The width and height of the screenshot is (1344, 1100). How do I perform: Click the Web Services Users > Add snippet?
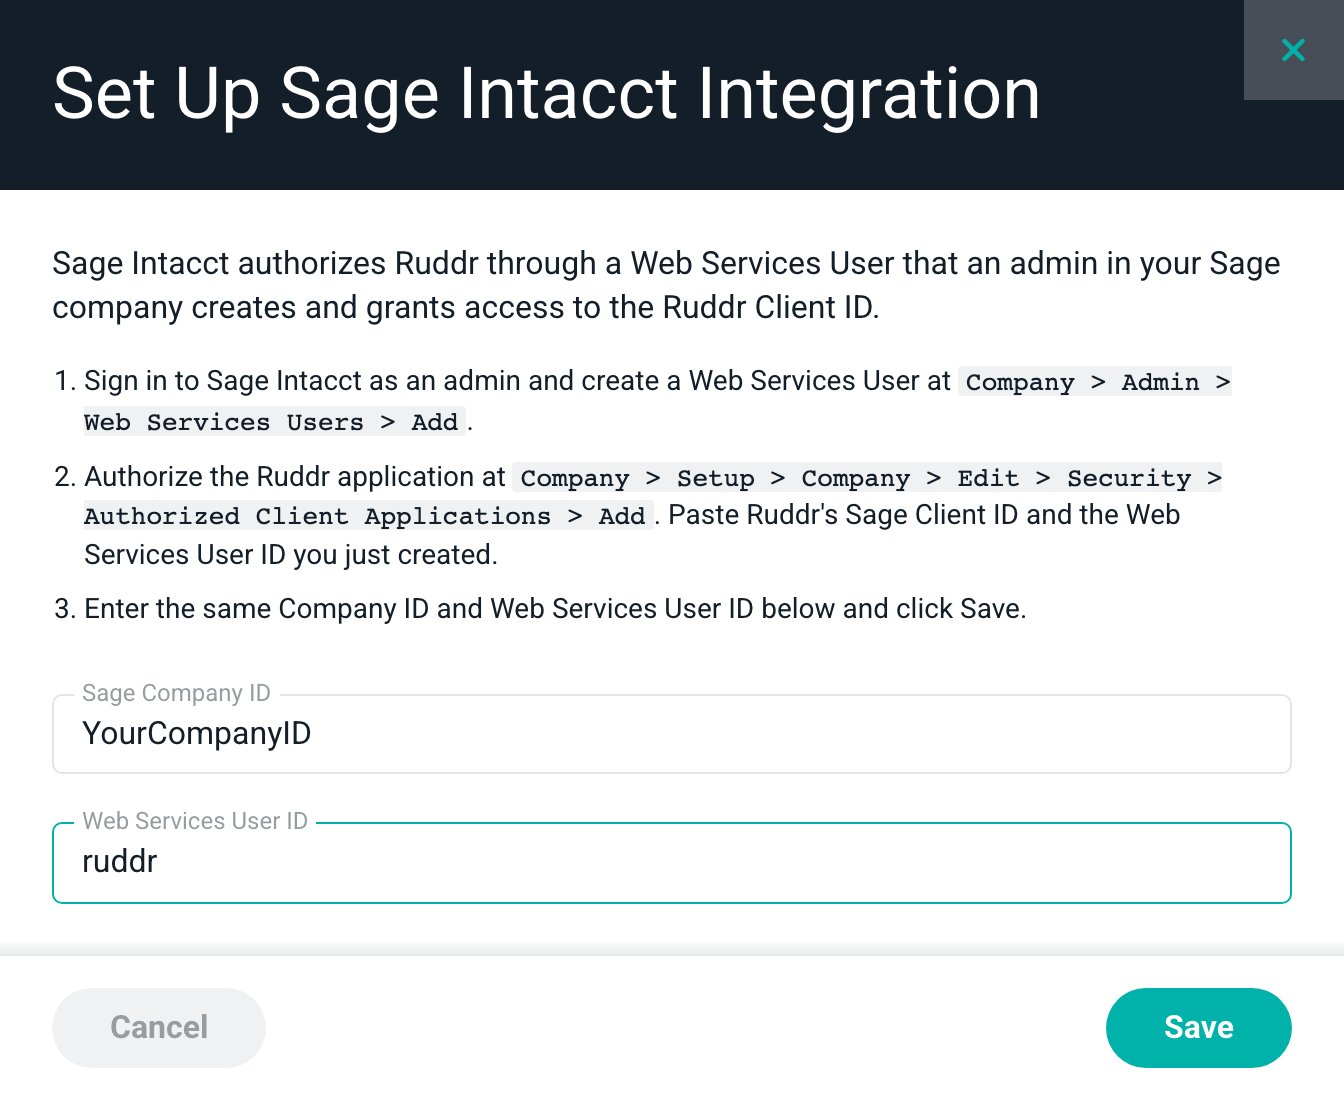(x=272, y=422)
